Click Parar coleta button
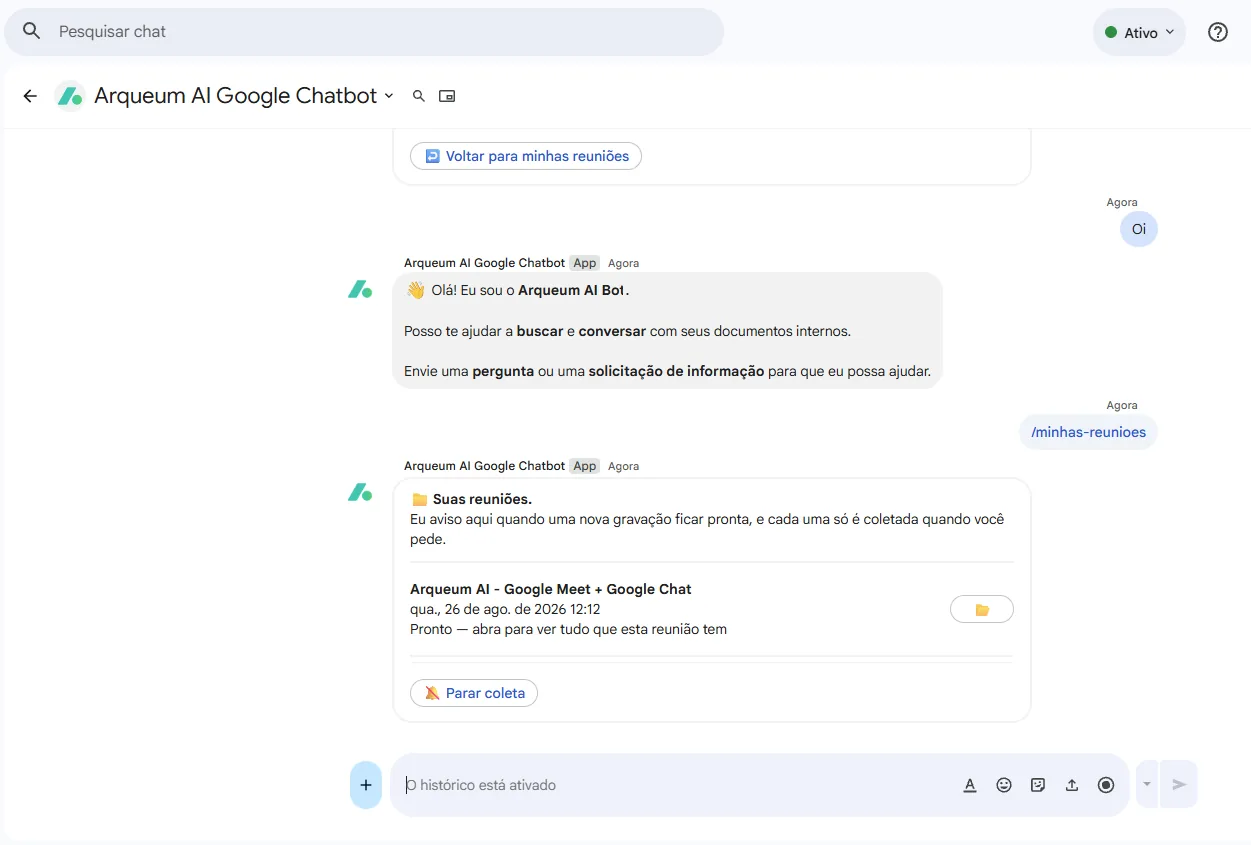 (x=474, y=693)
